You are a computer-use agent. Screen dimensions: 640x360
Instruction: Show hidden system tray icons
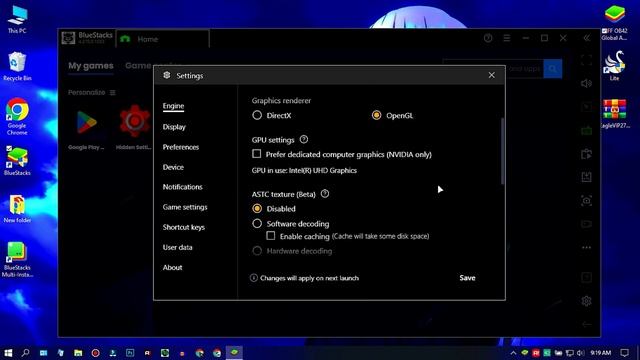click(x=513, y=353)
